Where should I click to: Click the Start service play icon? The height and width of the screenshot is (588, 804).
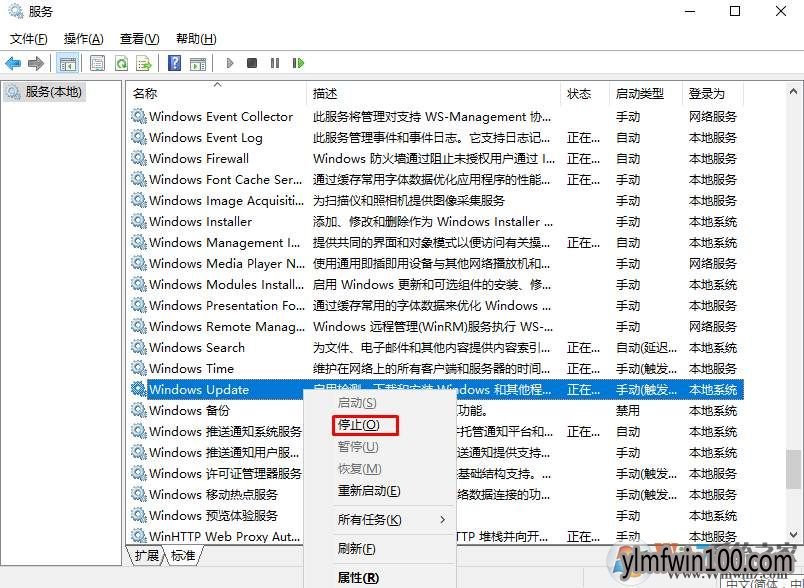pyautogui.click(x=230, y=63)
